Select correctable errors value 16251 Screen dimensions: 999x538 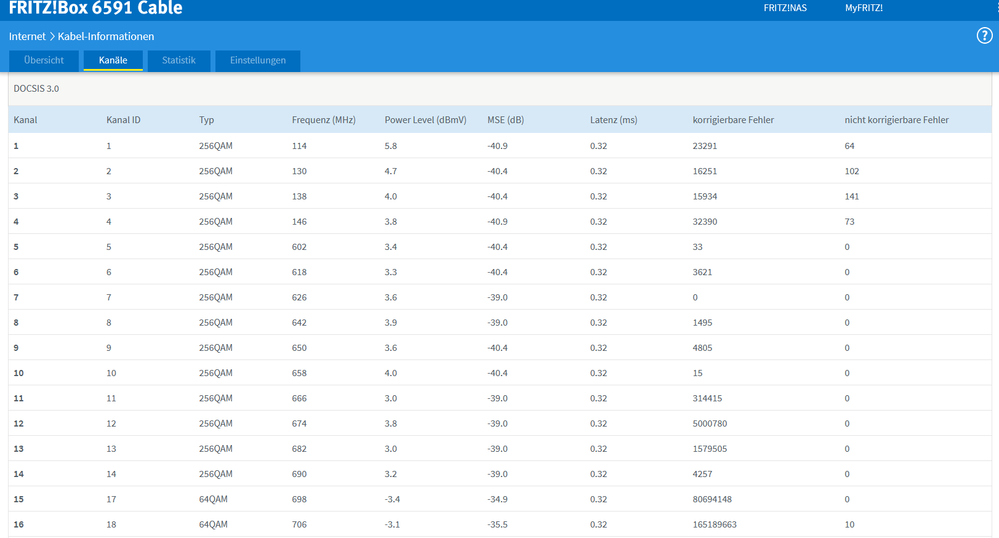705,171
